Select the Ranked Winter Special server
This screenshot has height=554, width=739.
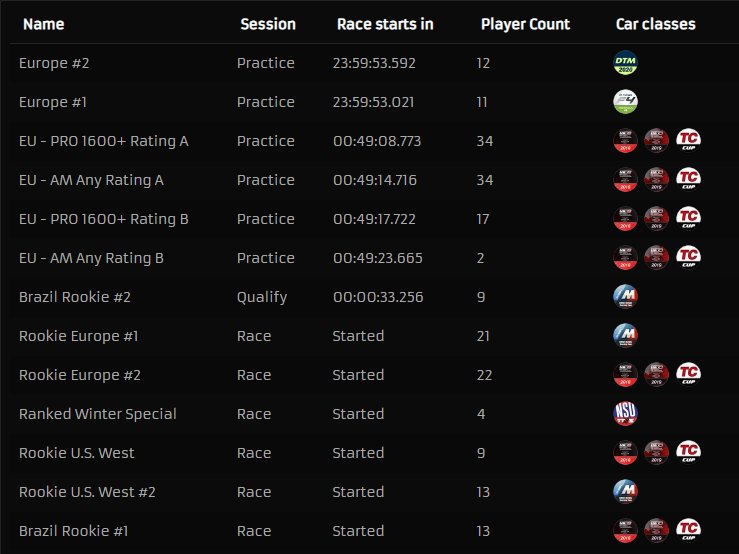point(98,414)
